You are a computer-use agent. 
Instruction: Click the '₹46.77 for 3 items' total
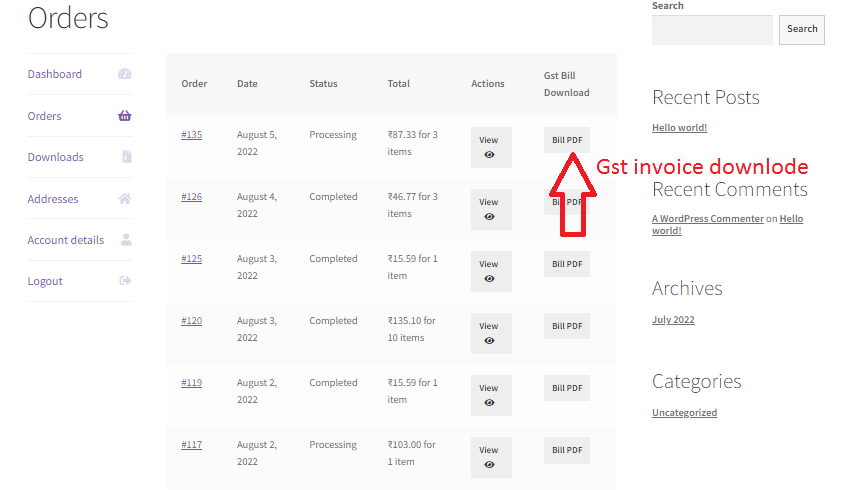click(413, 205)
